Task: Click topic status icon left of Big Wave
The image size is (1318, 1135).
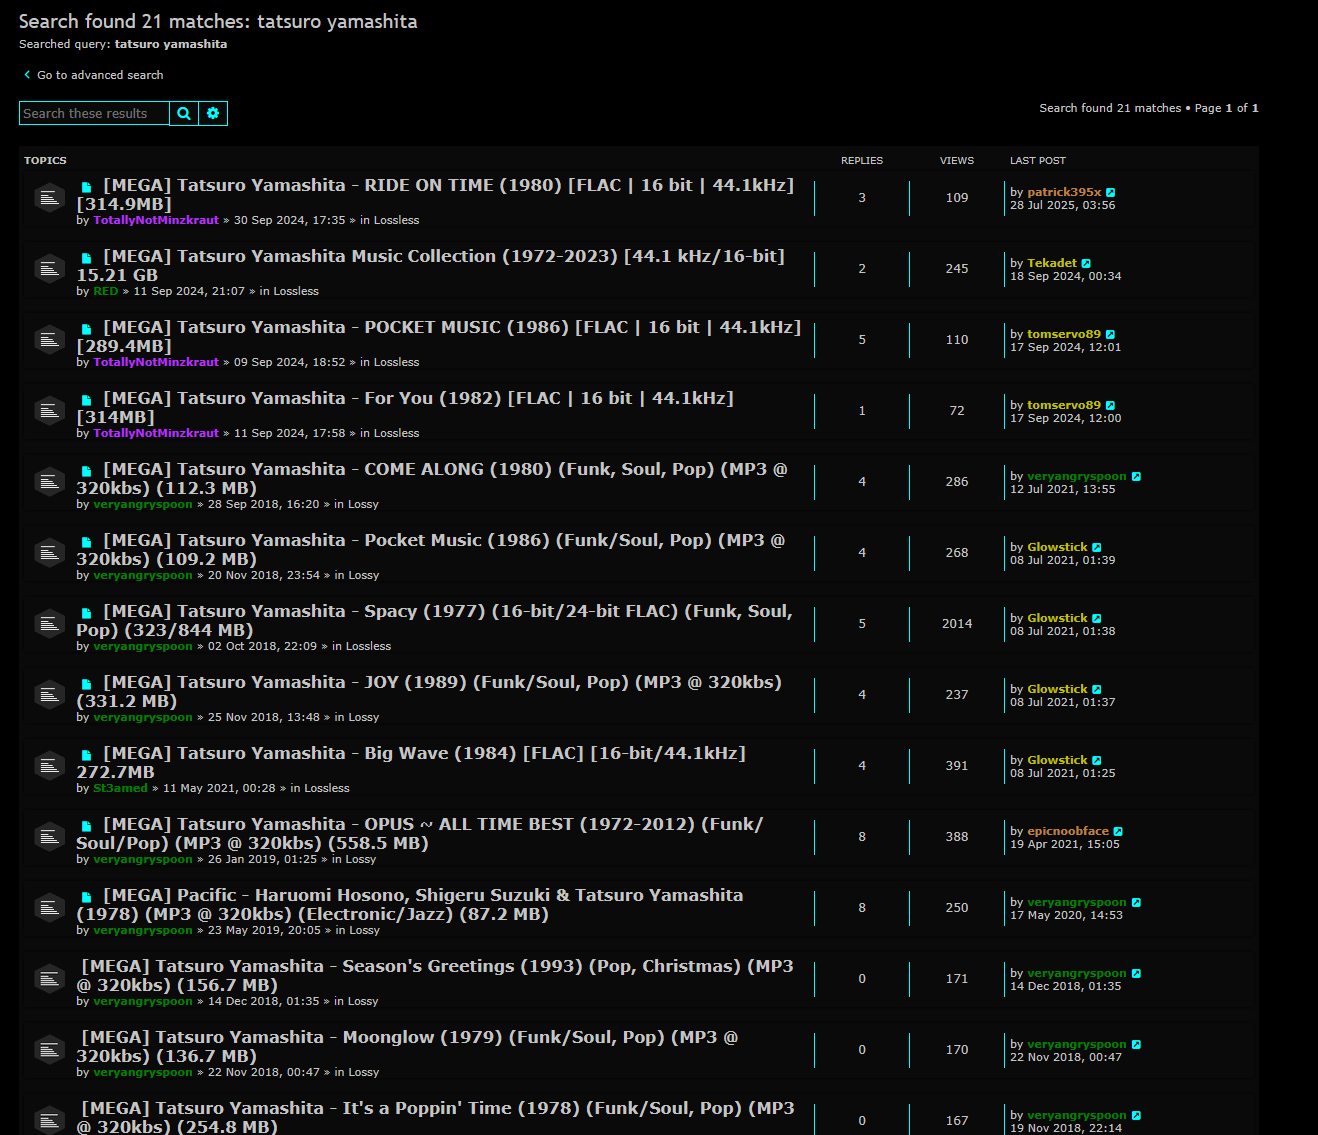Action: (49, 766)
